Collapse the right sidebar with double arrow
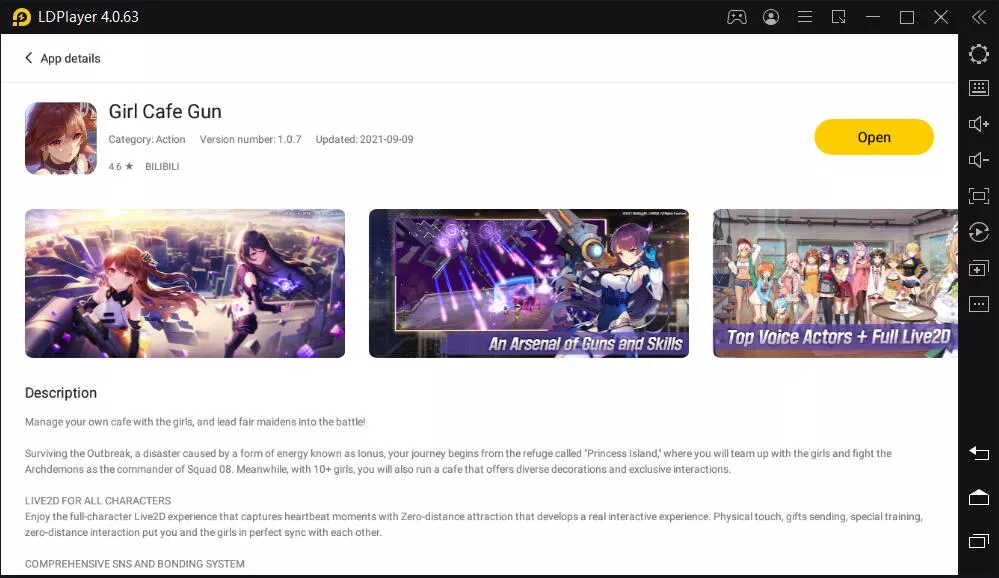 pyautogui.click(x=979, y=17)
